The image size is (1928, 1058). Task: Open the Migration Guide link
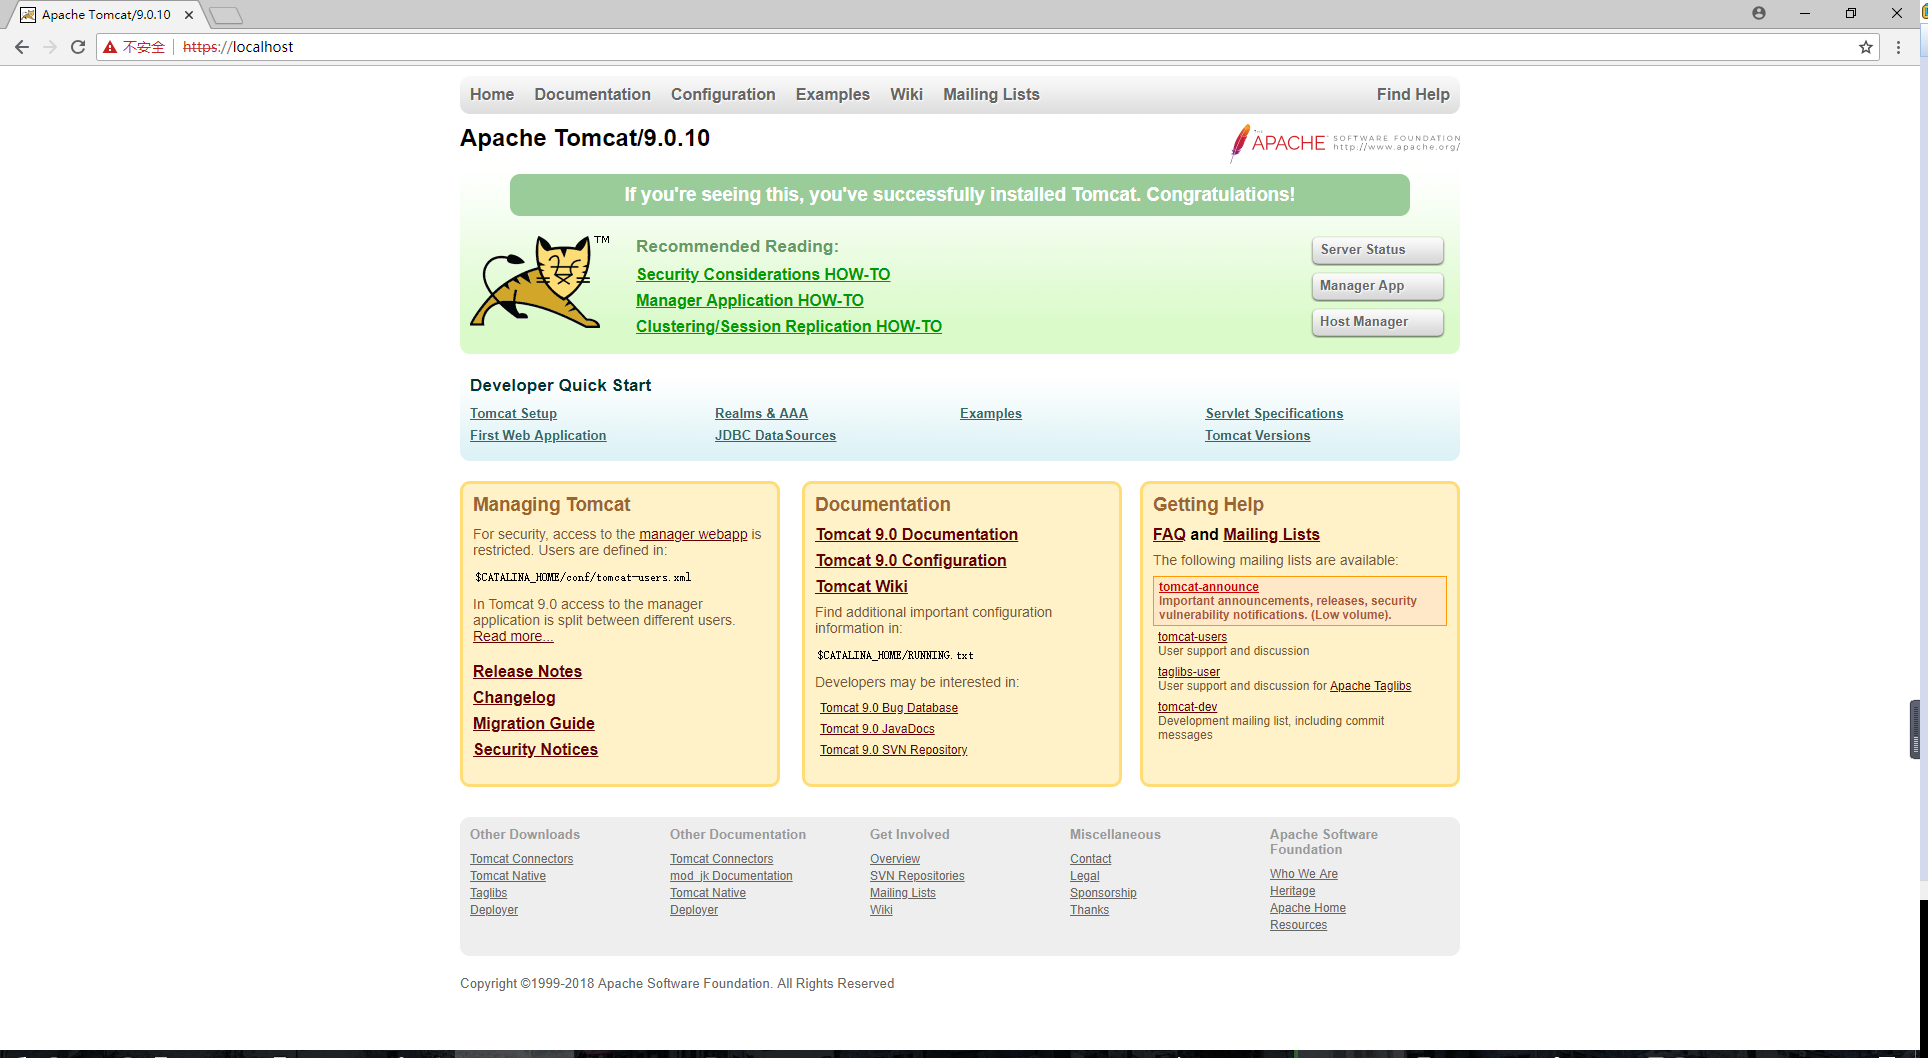pos(533,723)
